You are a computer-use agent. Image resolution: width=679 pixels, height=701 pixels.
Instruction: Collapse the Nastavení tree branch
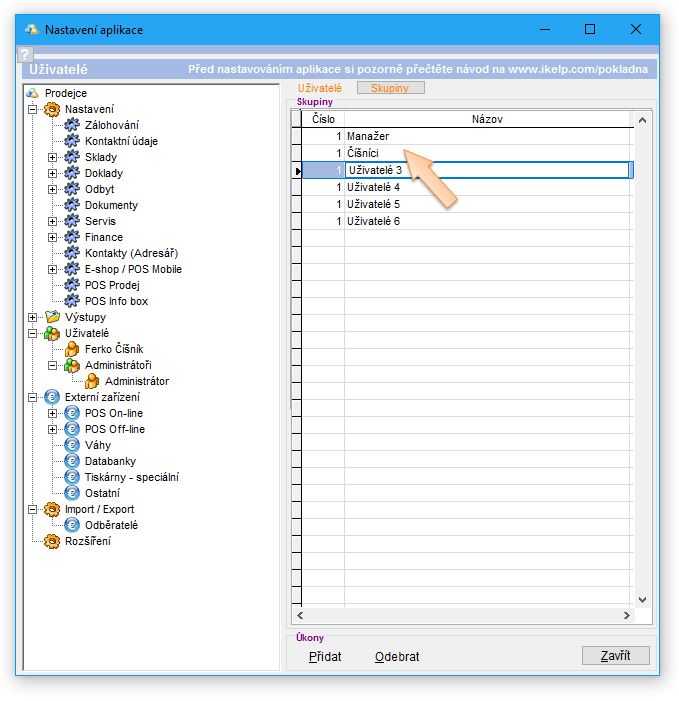[33, 109]
